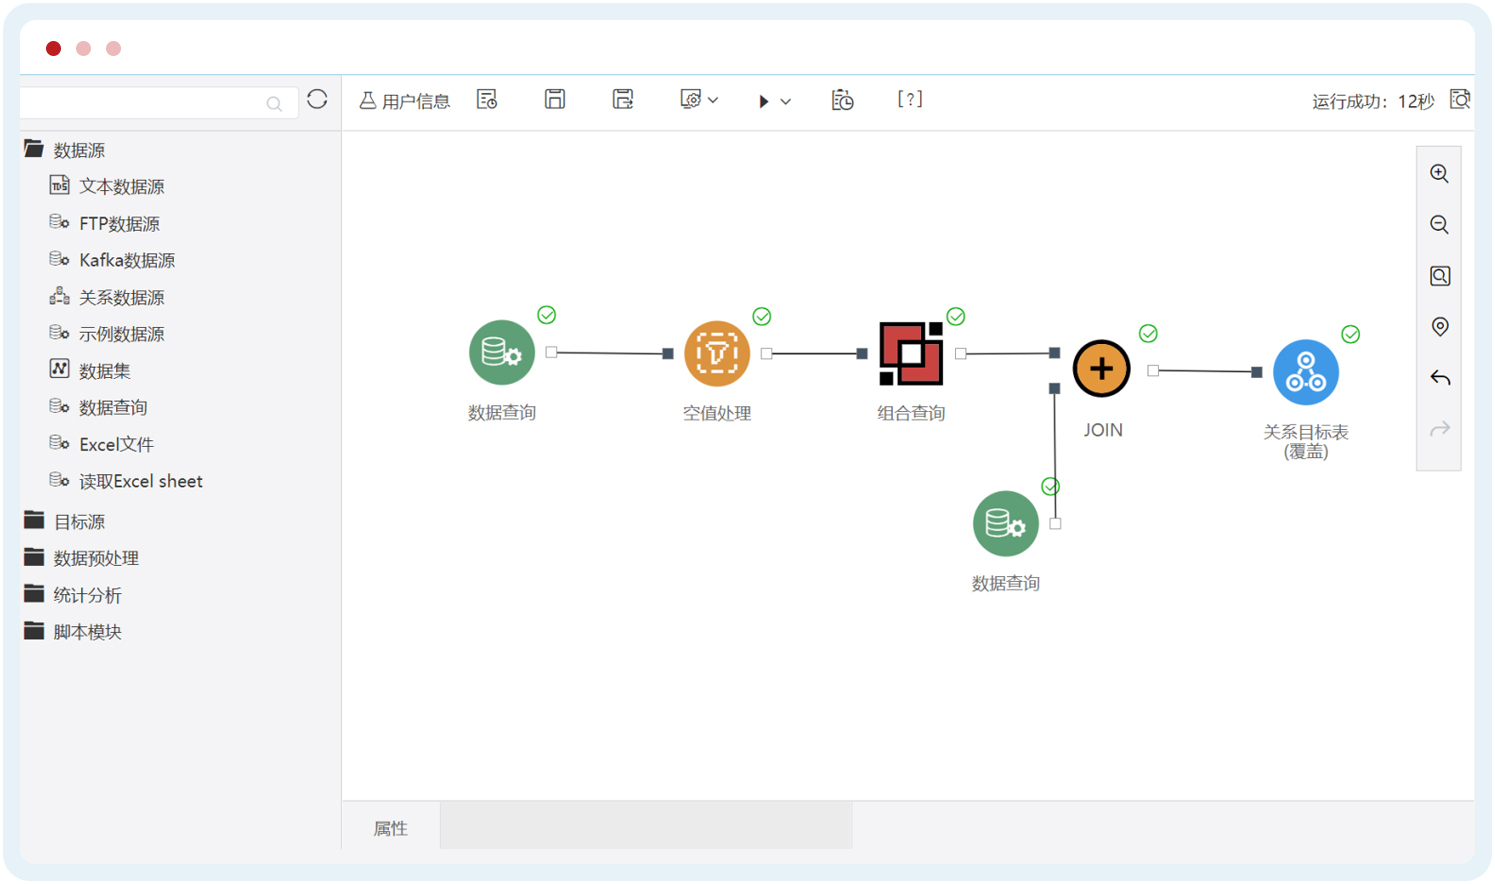Click output port of 空值处理 node
Viewport: 1495px width, 884px height.
pos(766,353)
